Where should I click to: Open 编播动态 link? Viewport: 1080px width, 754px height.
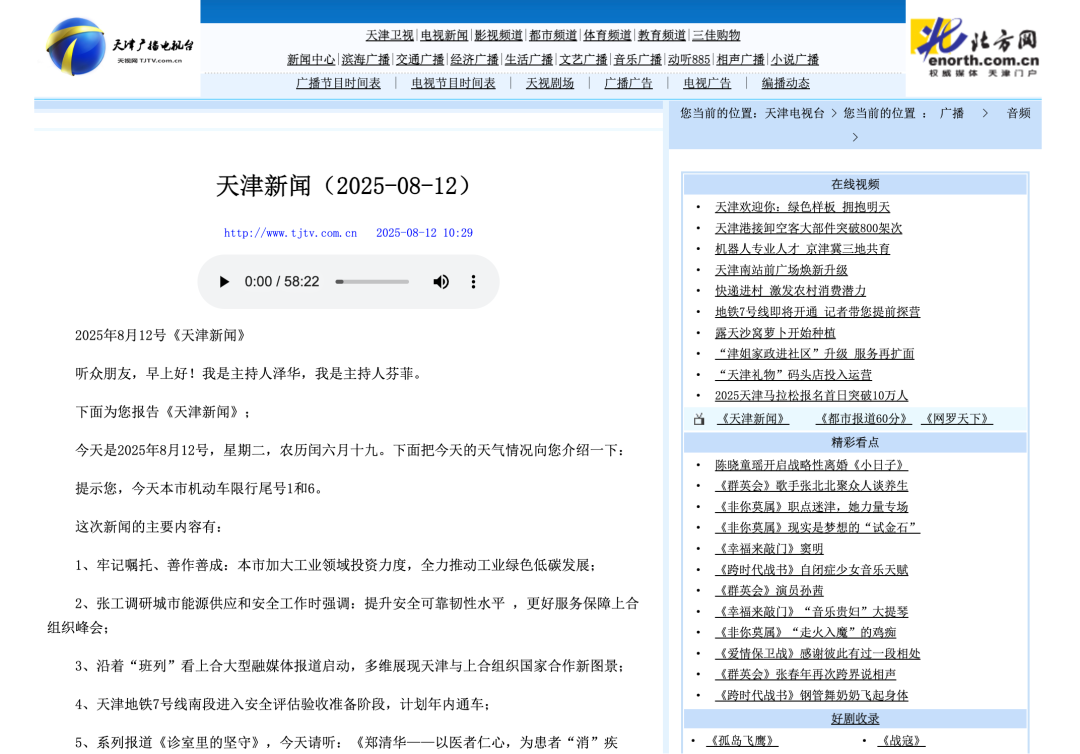tap(786, 83)
